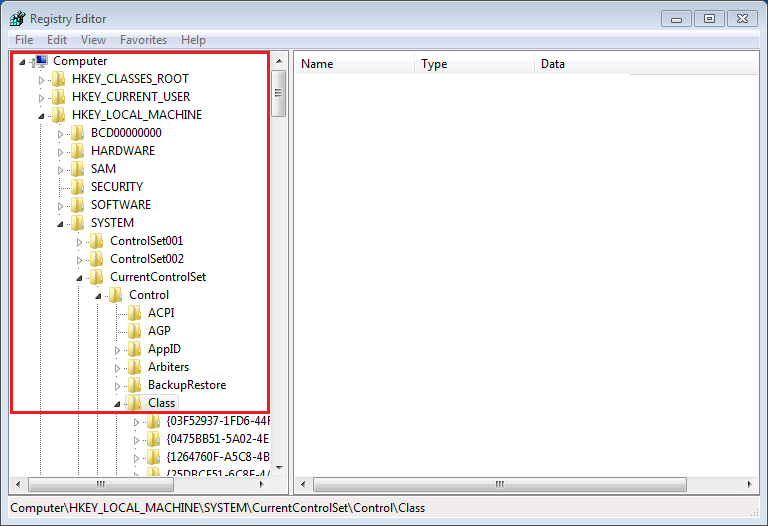Viewport: 768px width, 526px height.
Task: Click the Type column header
Action: click(475, 64)
